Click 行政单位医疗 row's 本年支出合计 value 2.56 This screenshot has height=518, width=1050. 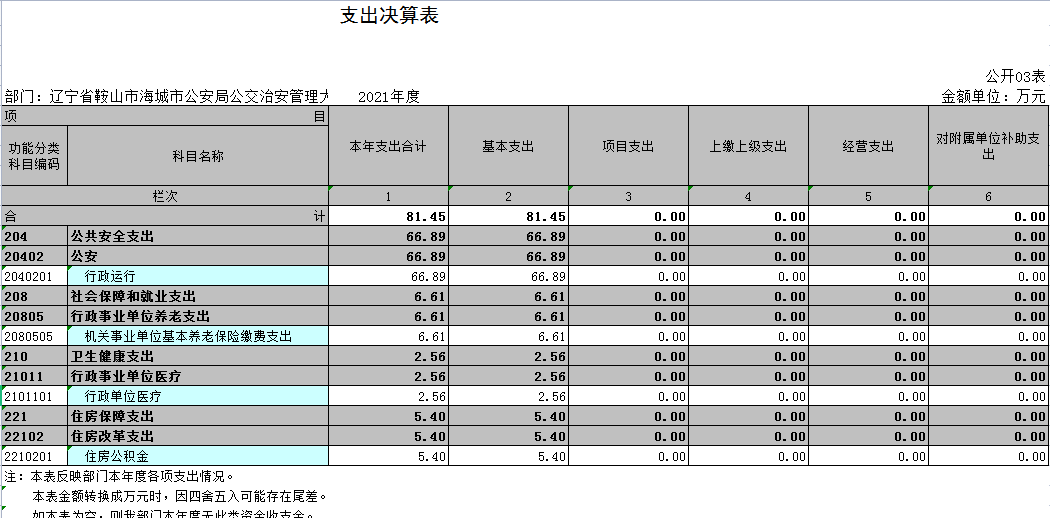pyautogui.click(x=388, y=397)
